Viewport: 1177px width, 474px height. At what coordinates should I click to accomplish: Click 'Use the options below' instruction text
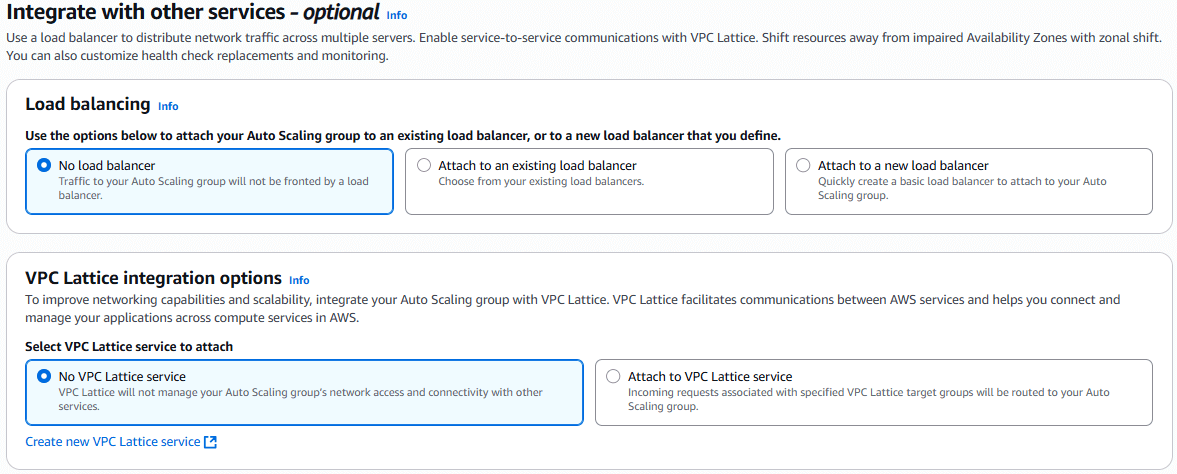coord(402,135)
